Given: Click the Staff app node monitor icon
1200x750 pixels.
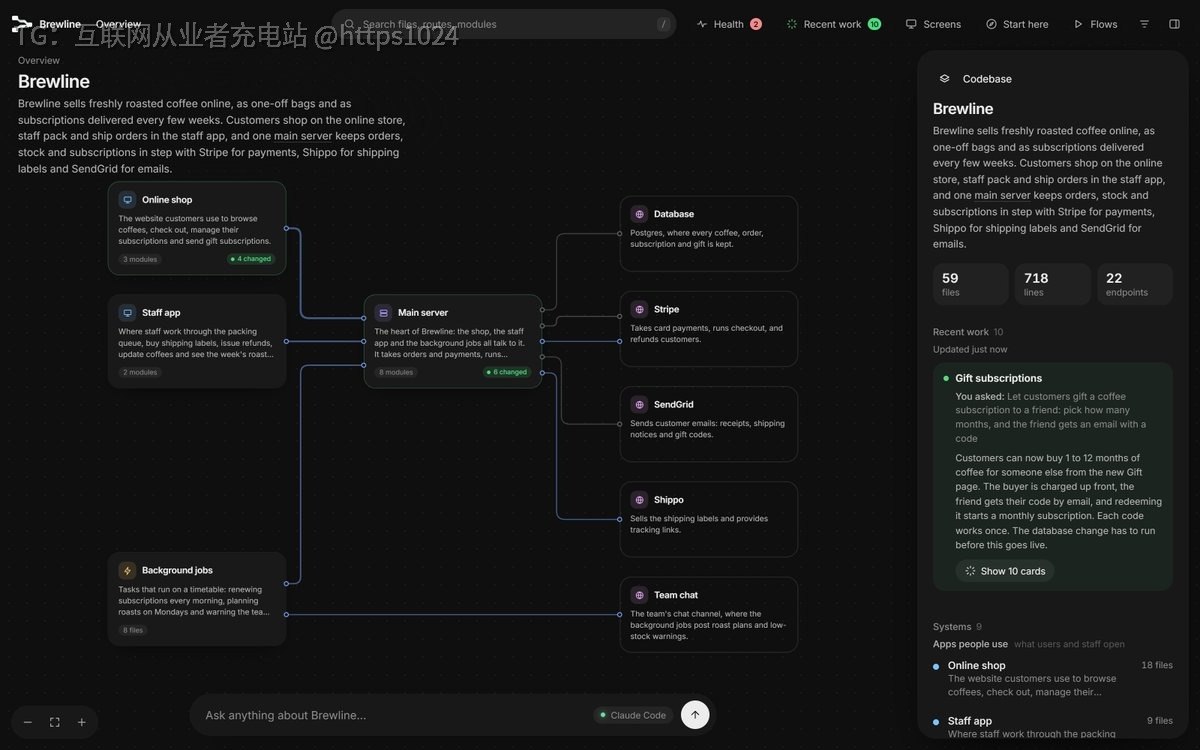Looking at the screenshot, I should point(127,313).
